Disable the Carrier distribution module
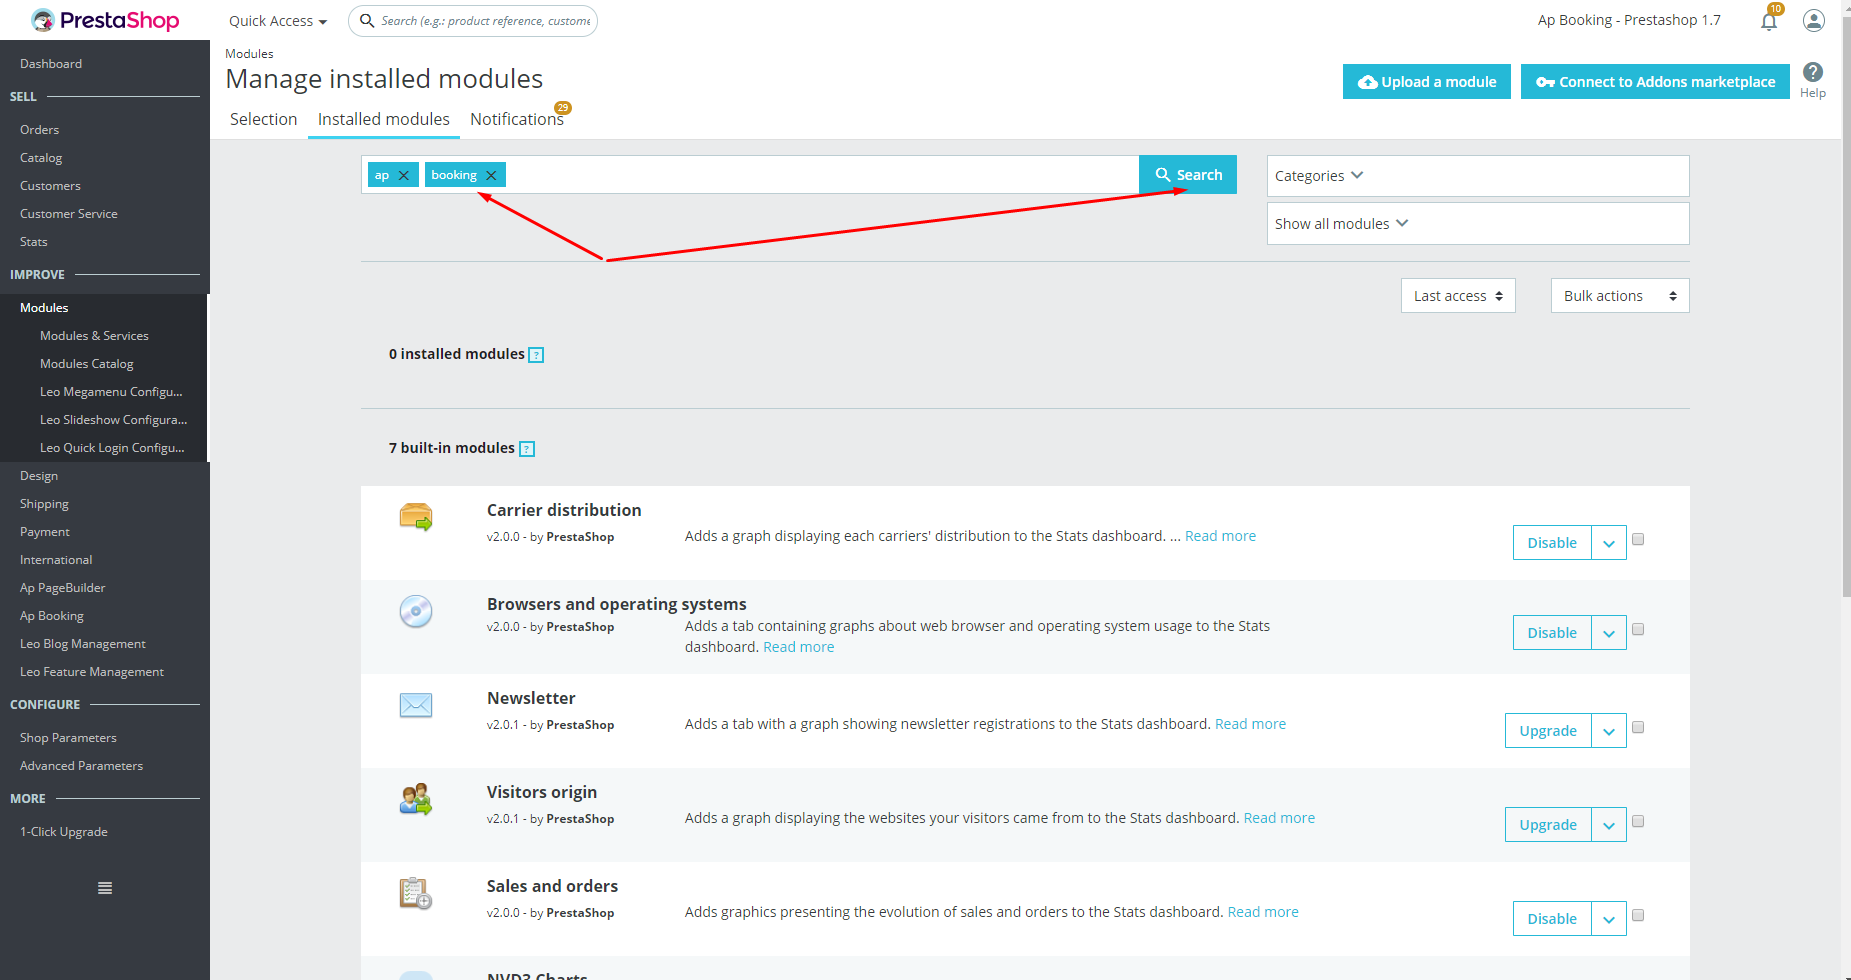Viewport: 1851px width, 980px height. tap(1552, 543)
